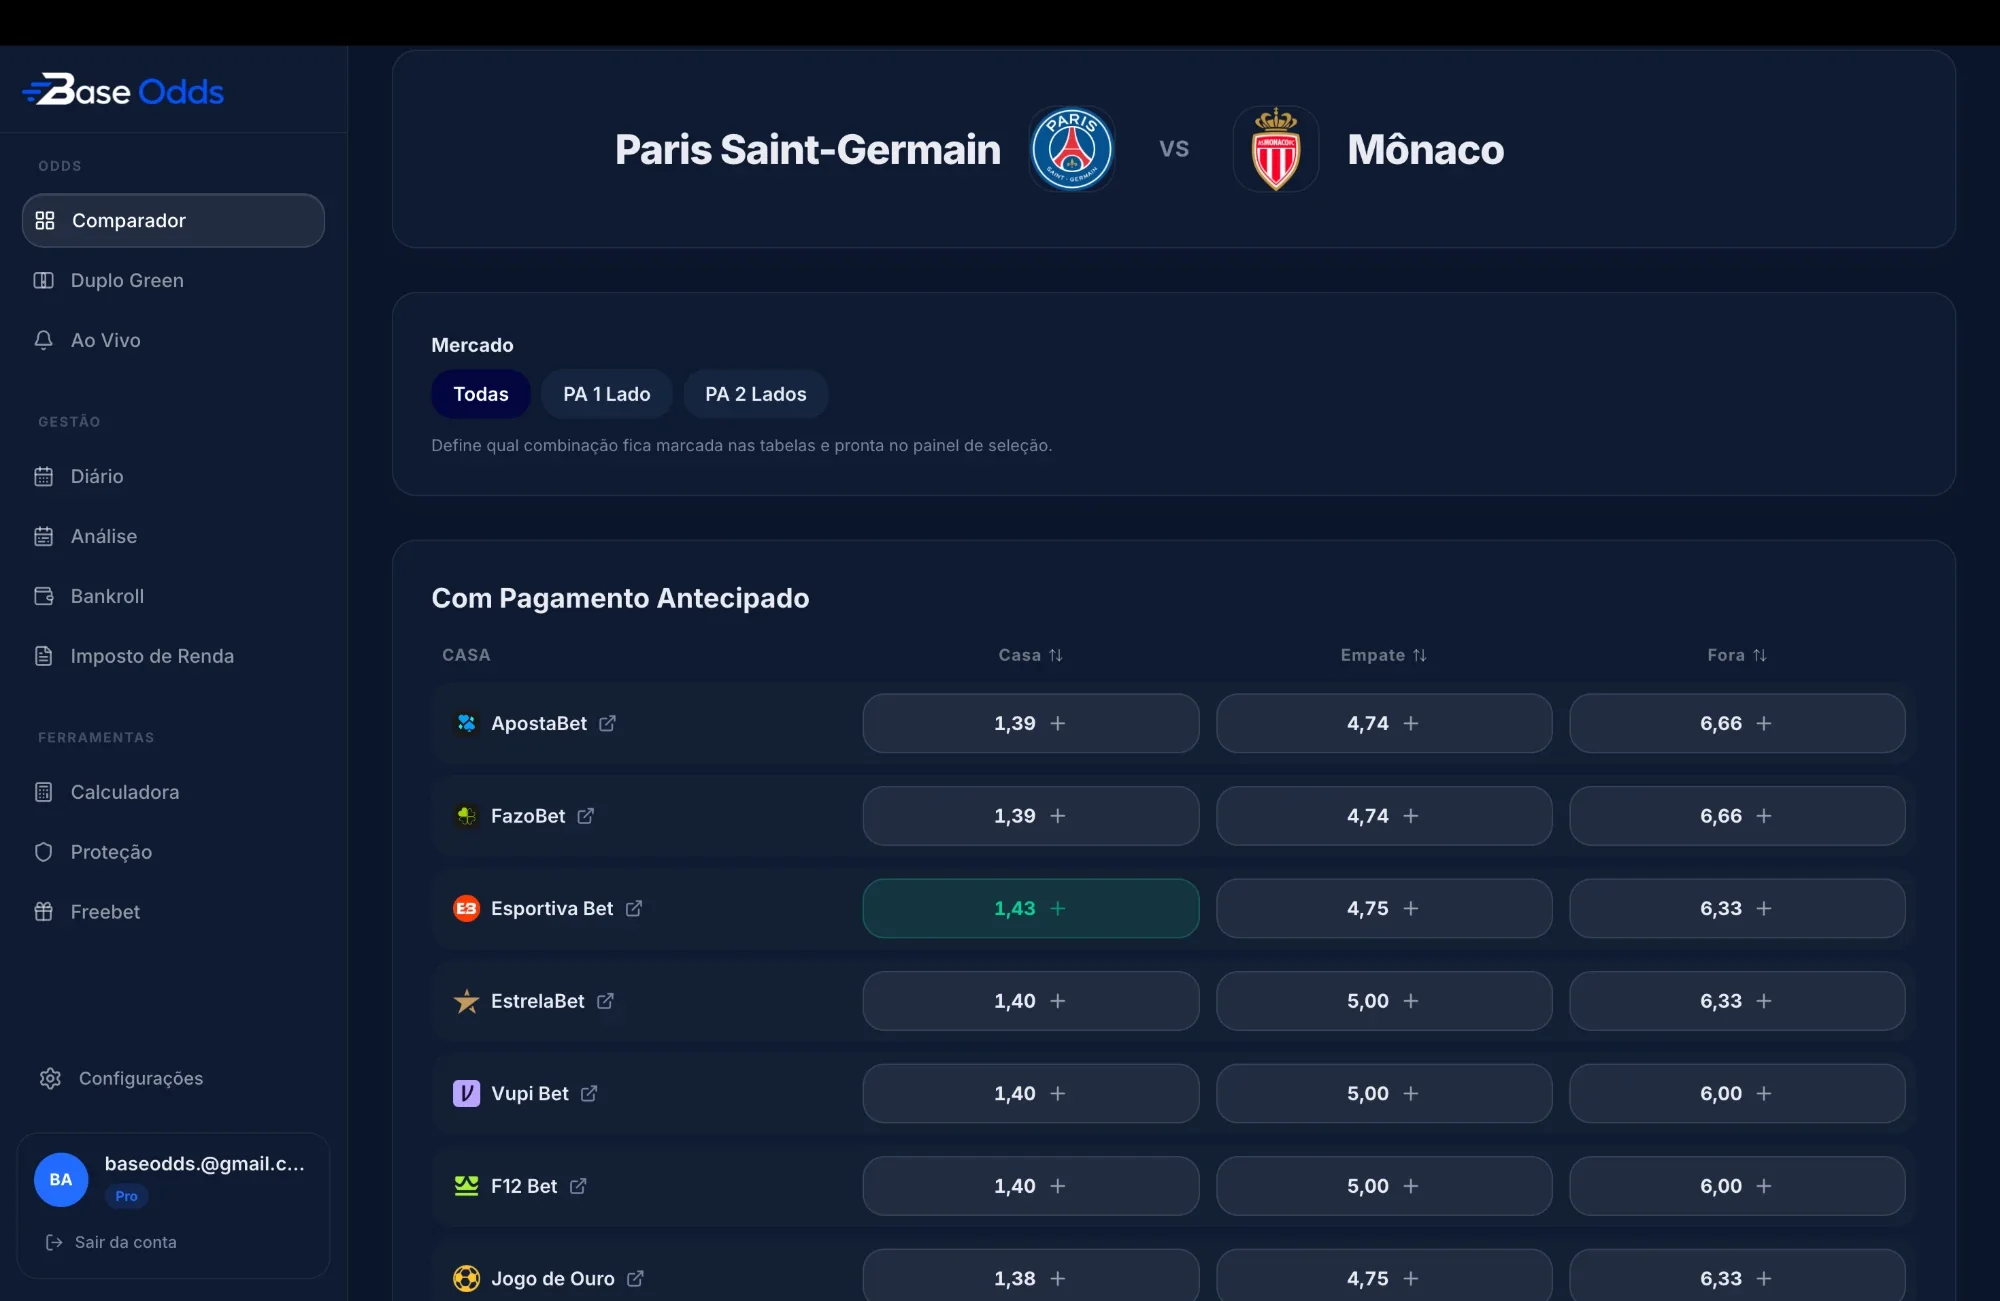Image resolution: width=2000 pixels, height=1301 pixels.
Task: Select Jogo de Ouro Fora 6,33
Action: [x=1737, y=1276]
